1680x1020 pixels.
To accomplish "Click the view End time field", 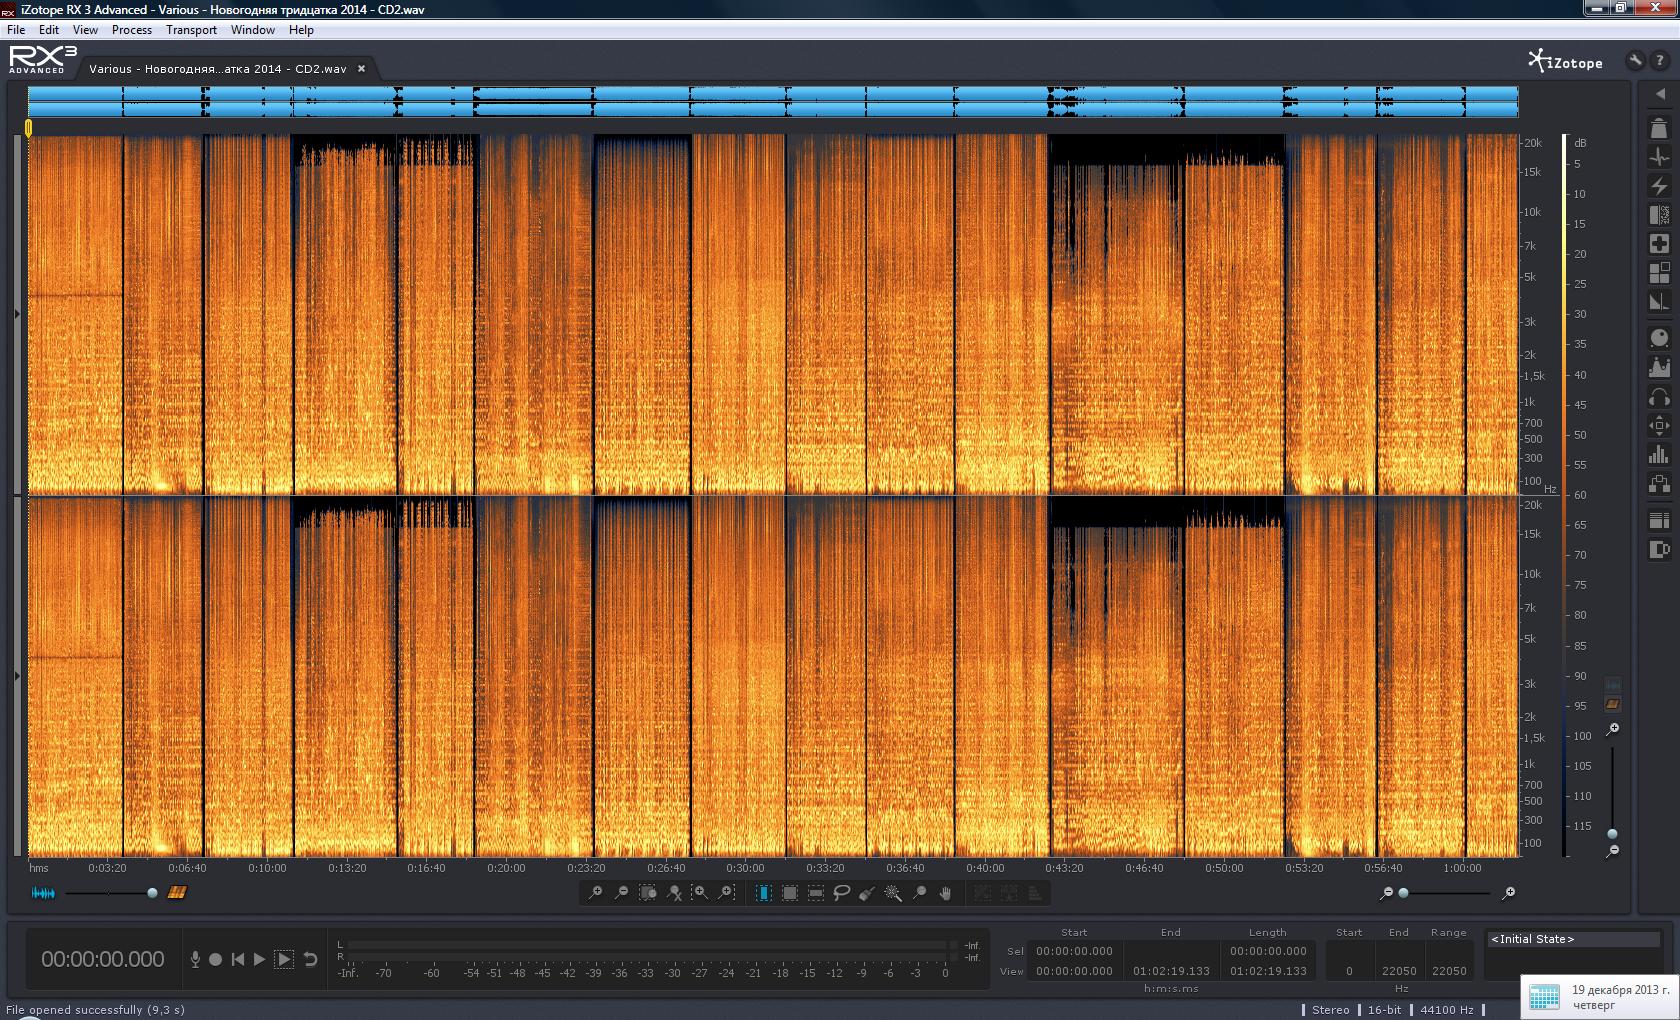I will [x=1171, y=971].
